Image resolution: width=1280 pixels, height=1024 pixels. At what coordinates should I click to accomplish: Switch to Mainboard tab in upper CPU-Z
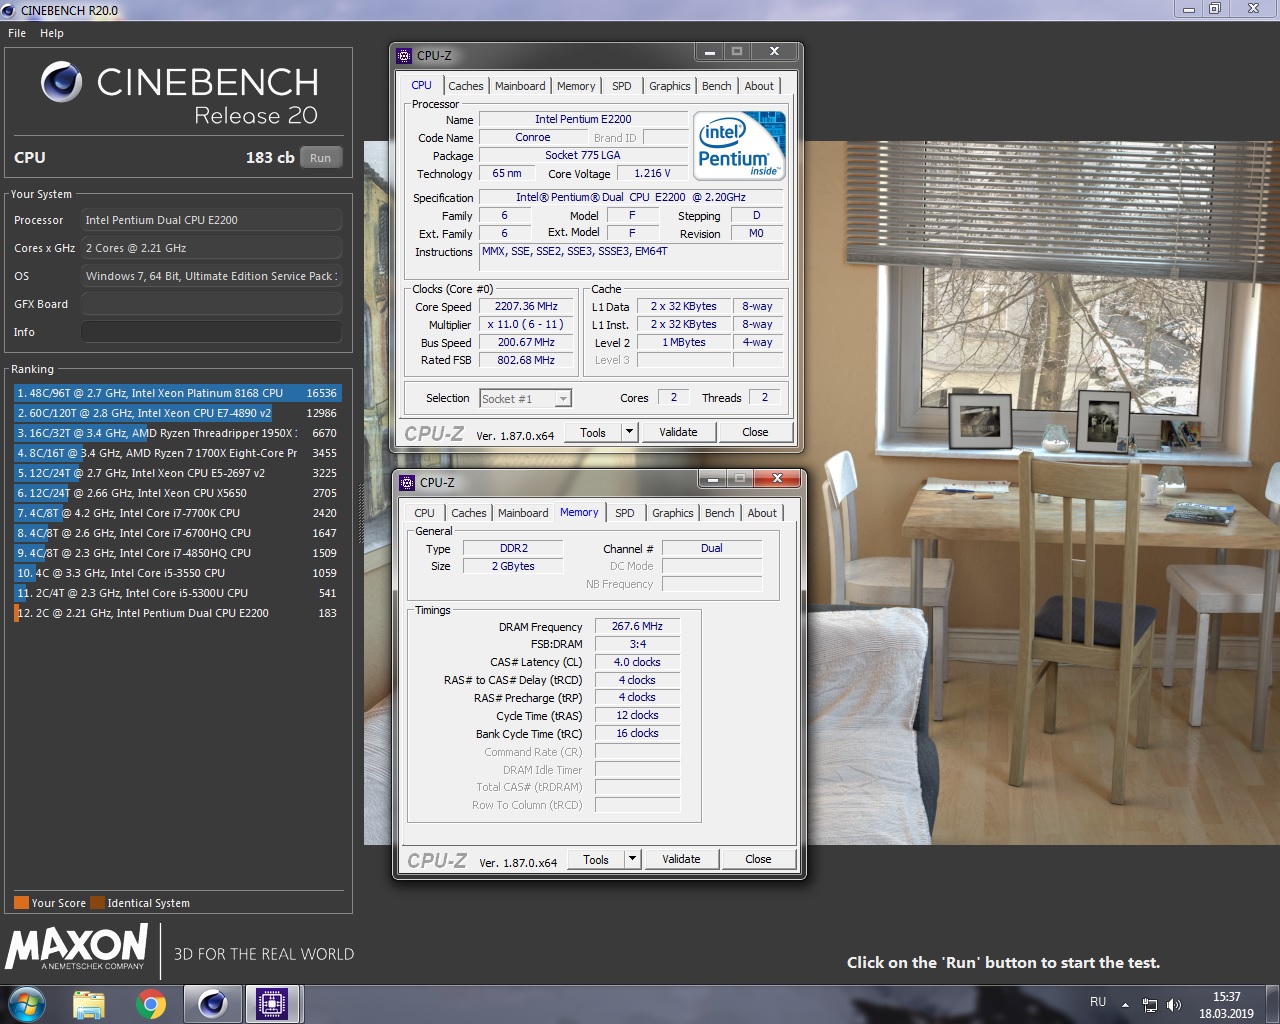pyautogui.click(x=520, y=86)
